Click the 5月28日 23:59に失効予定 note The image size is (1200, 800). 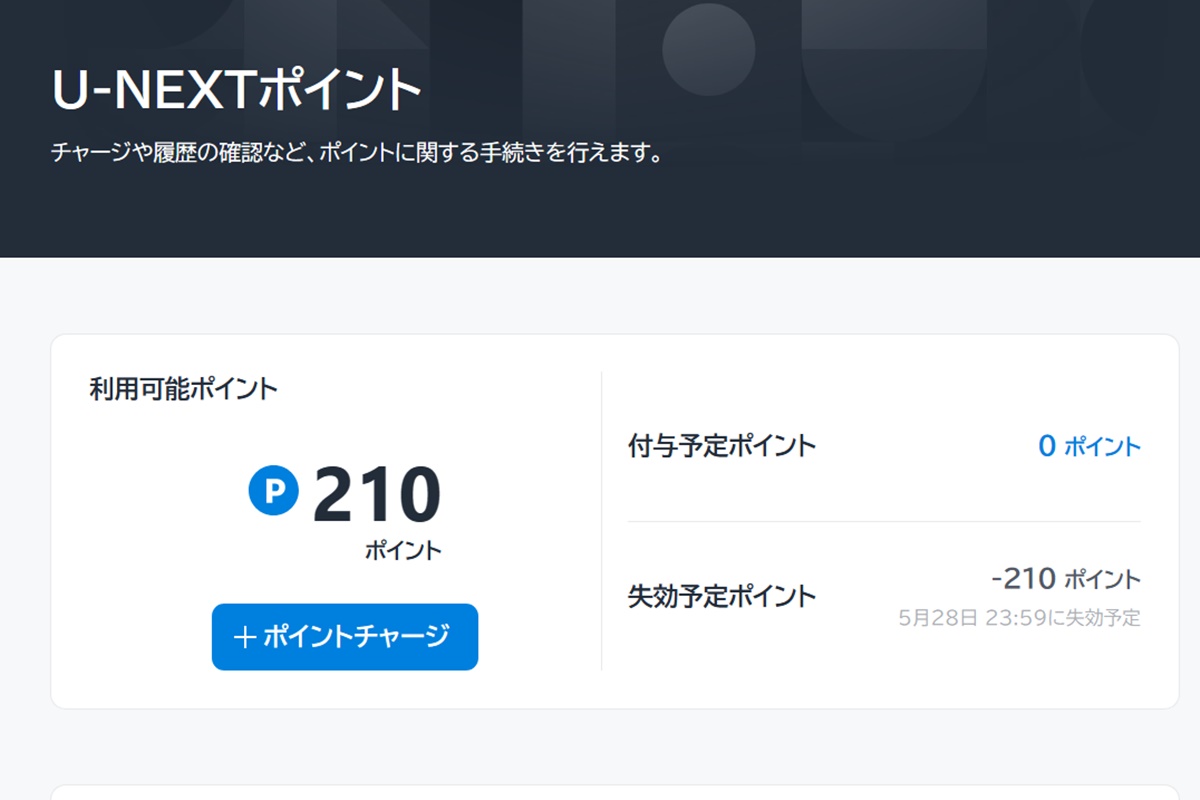click(1019, 617)
